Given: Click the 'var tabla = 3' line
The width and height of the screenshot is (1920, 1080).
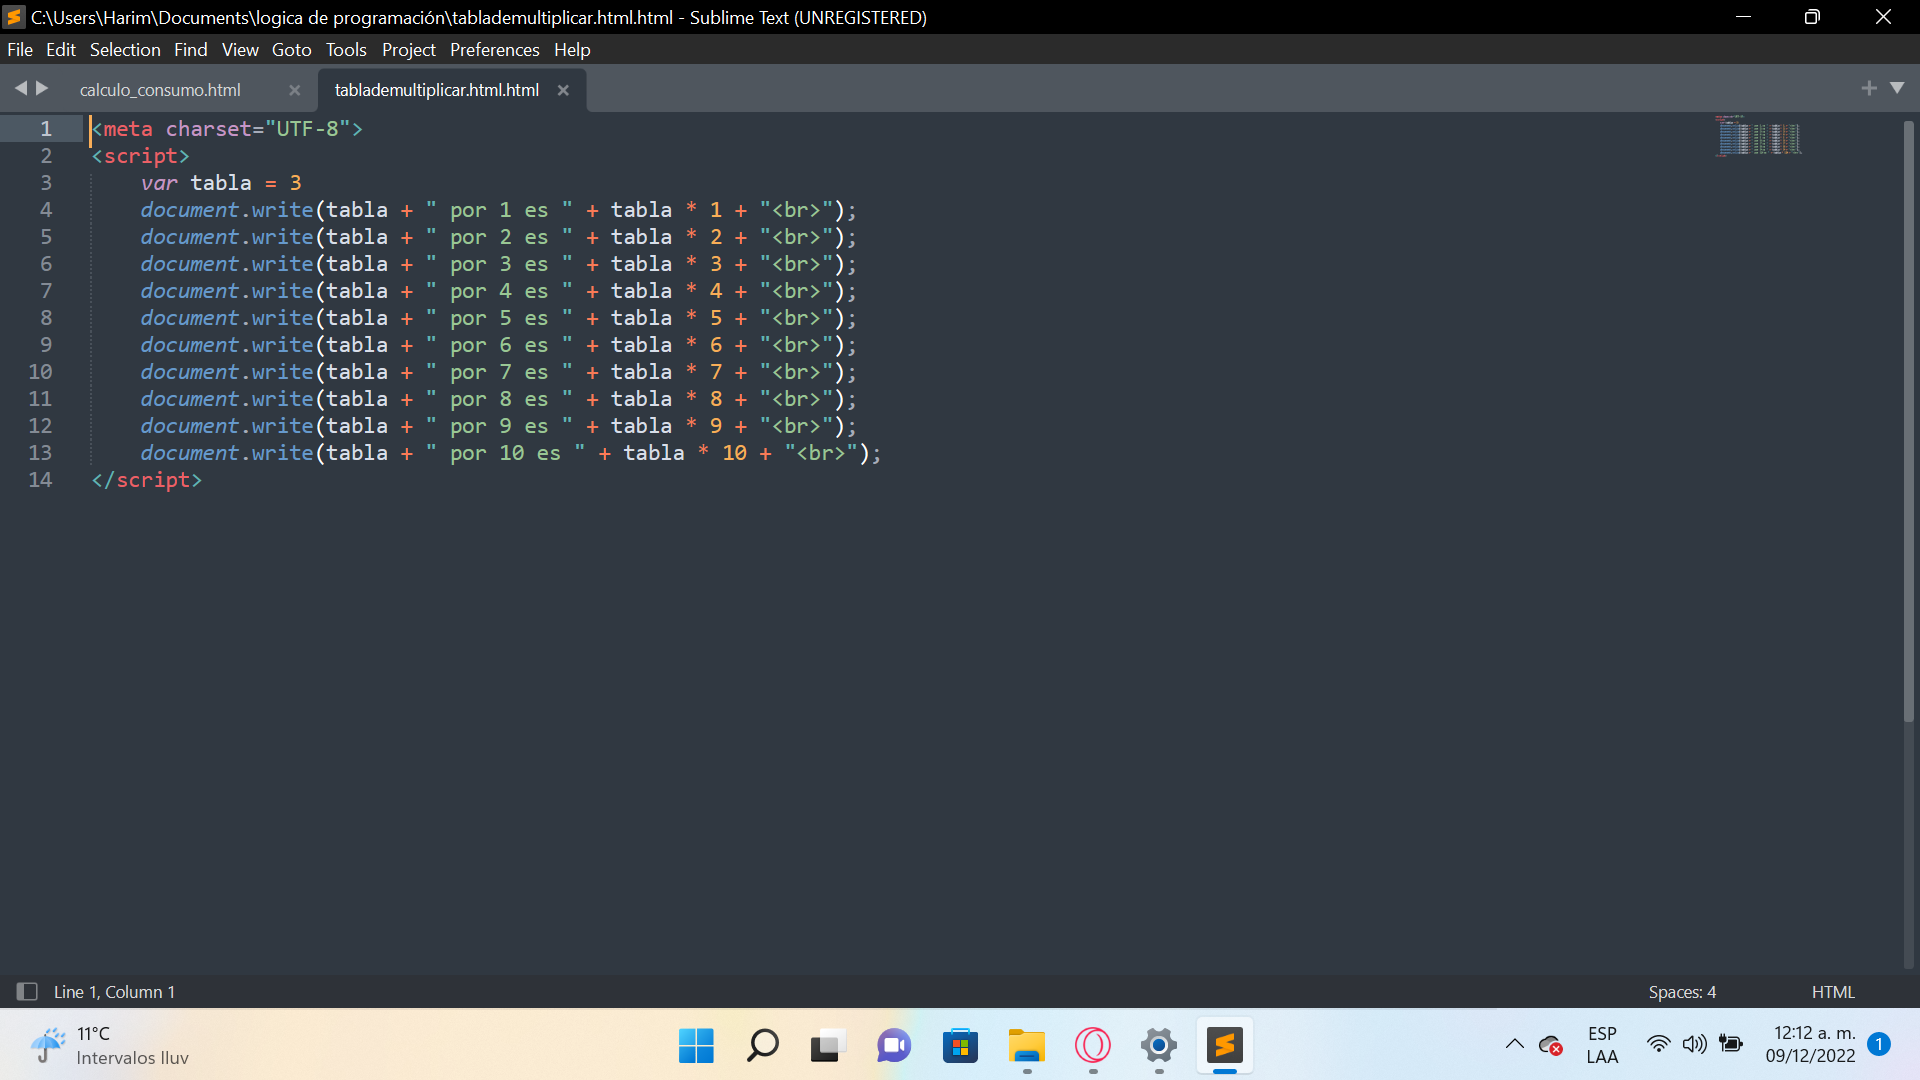Looking at the screenshot, I should click(x=221, y=183).
